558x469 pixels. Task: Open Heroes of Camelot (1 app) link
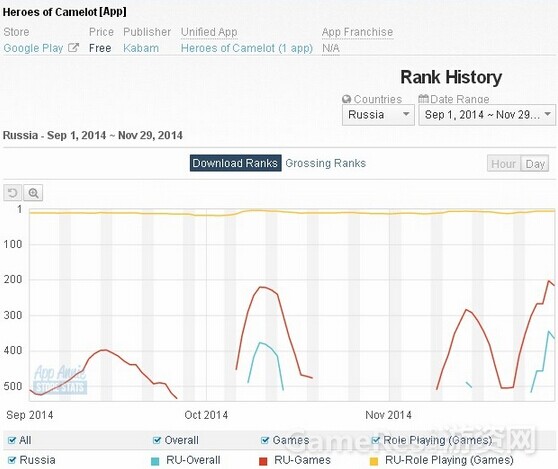[x=247, y=48]
